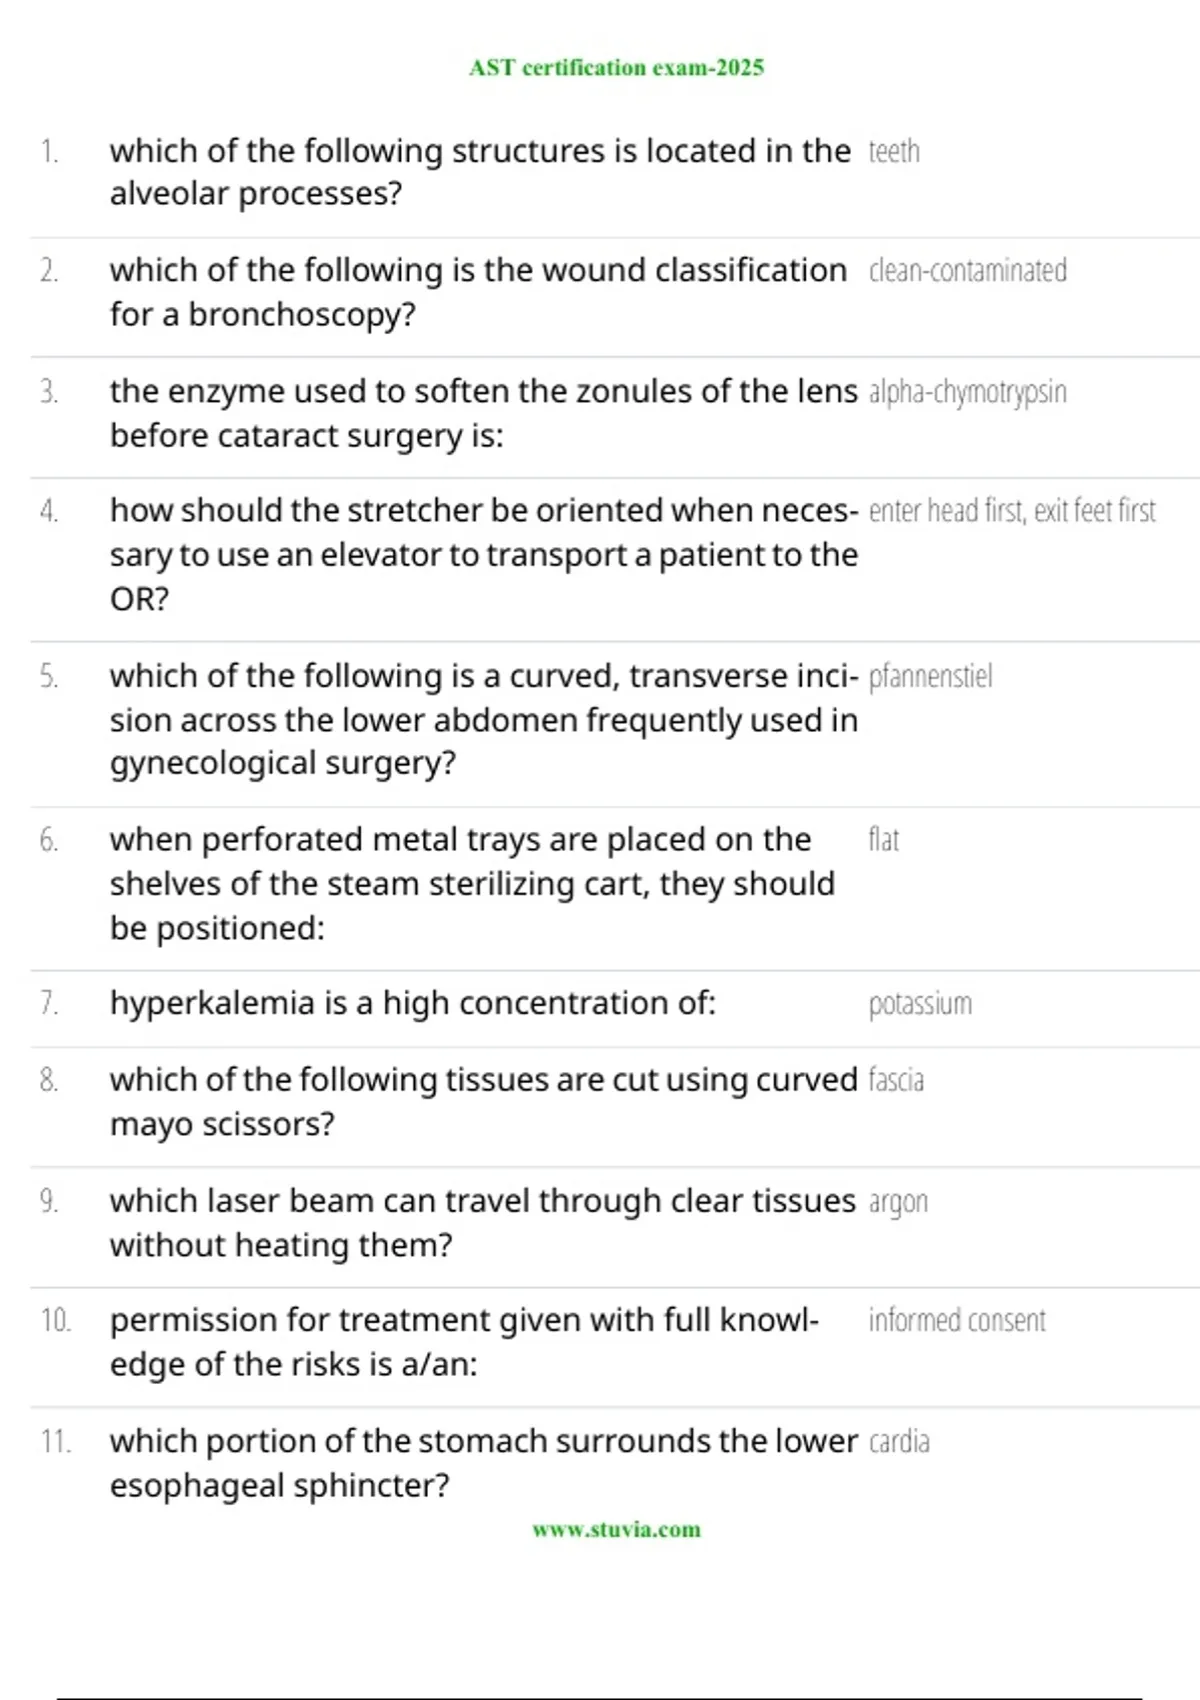Click the "informed consent" answer text
The width and height of the screenshot is (1200, 1700).
pyautogui.click(x=956, y=1321)
